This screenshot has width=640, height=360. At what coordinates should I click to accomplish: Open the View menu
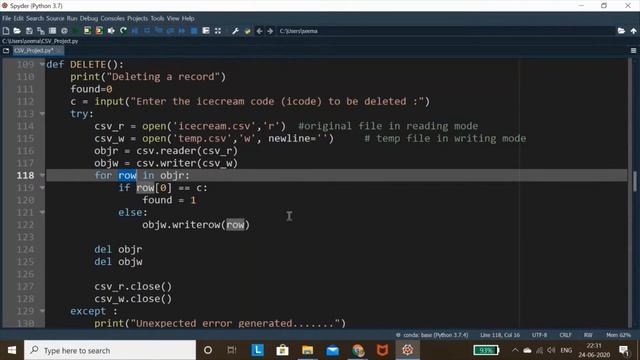click(x=173, y=18)
